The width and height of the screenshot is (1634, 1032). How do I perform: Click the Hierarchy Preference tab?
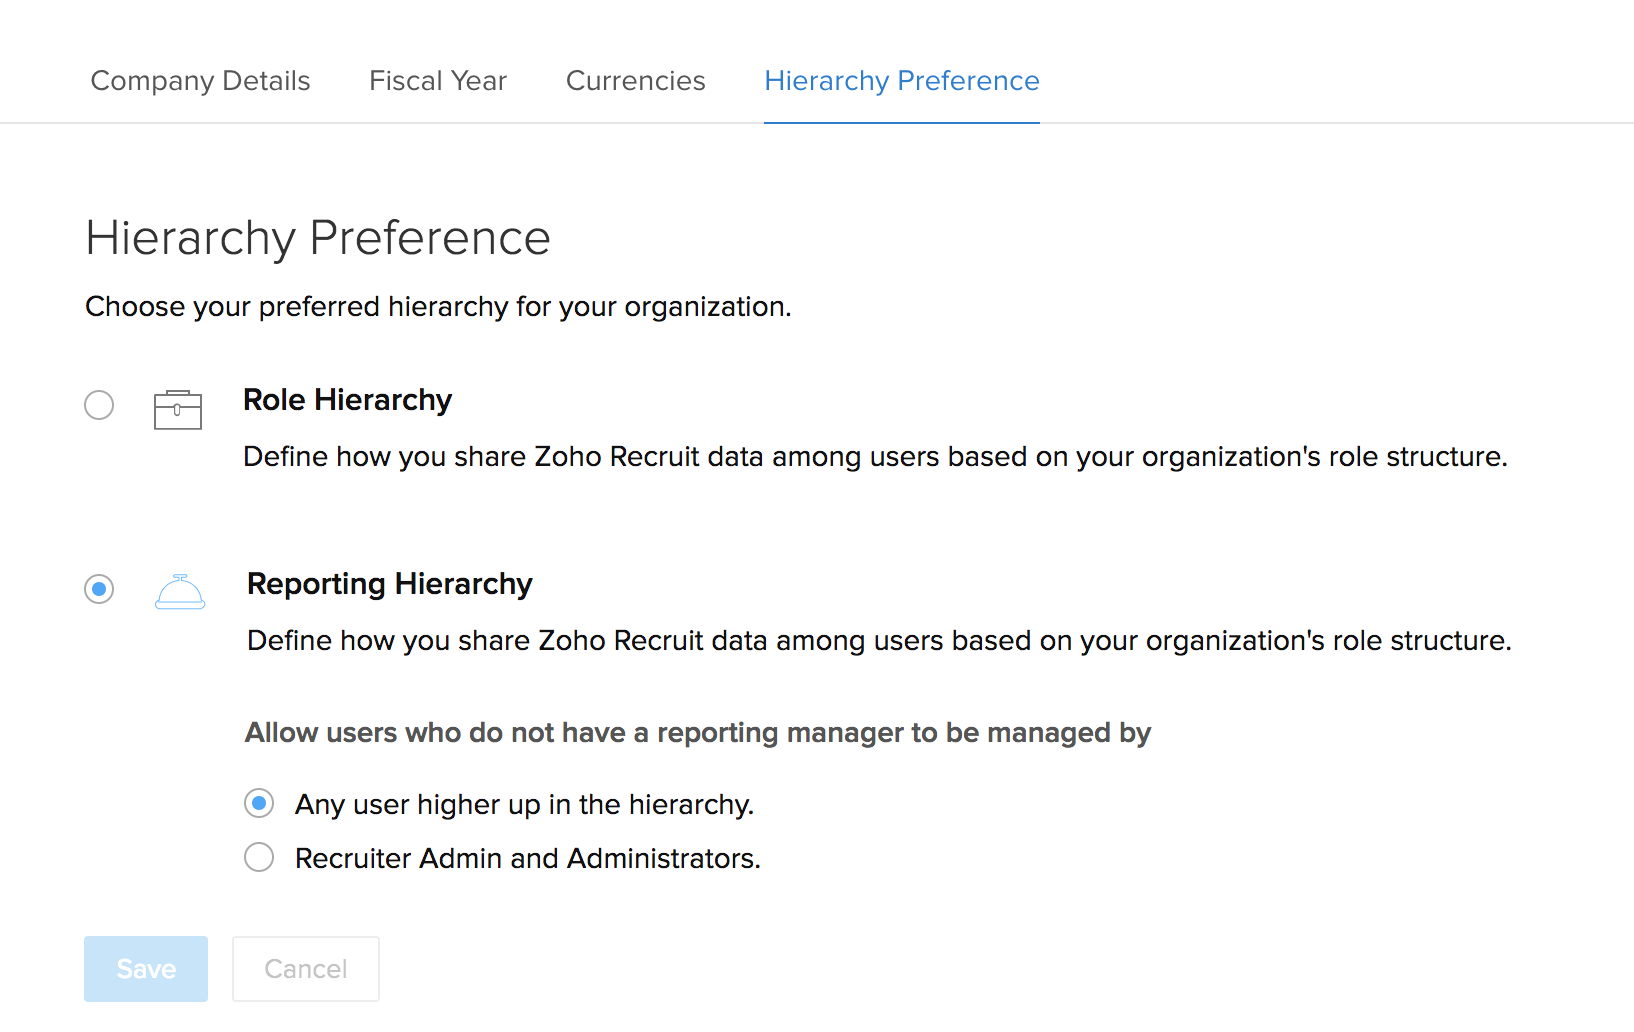click(901, 81)
